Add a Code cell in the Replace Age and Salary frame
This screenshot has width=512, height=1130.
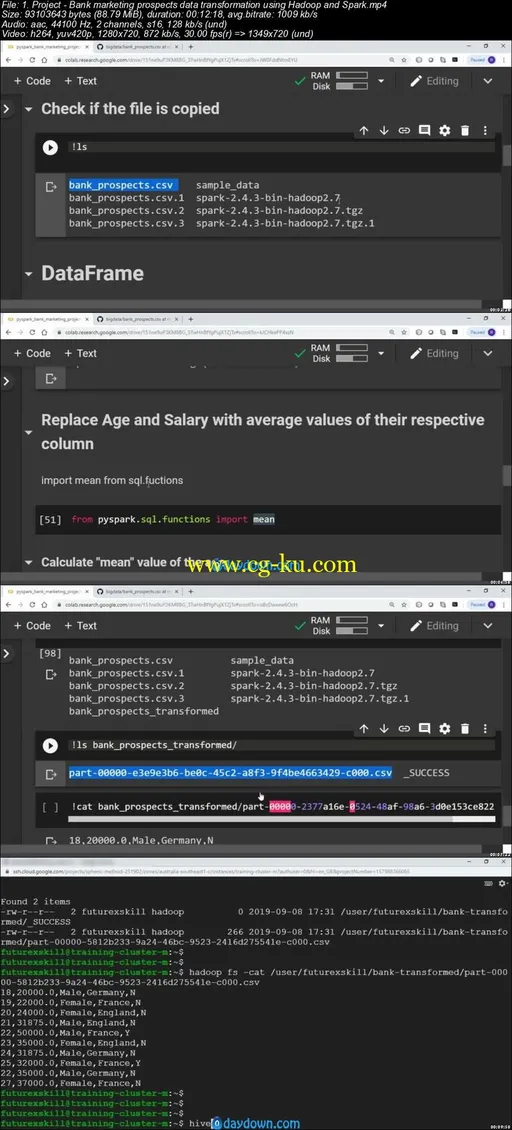click(x=32, y=353)
